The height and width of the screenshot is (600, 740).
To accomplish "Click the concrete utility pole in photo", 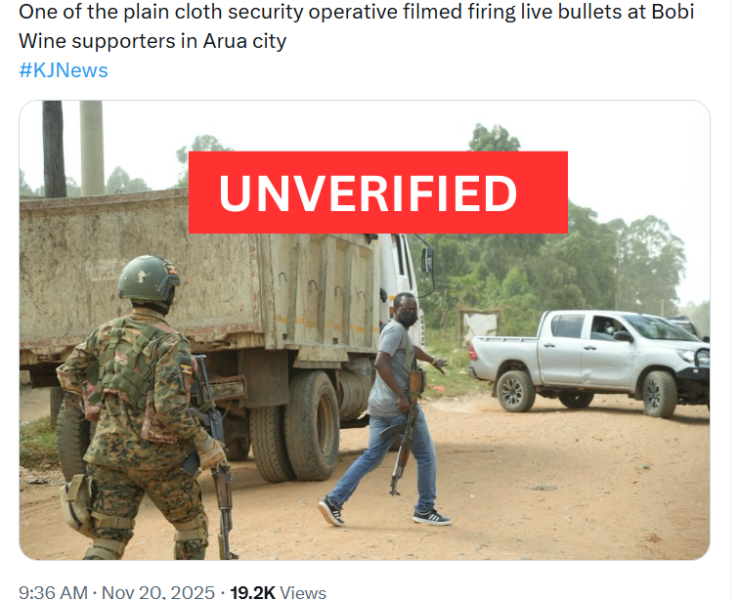I will 92,148.
